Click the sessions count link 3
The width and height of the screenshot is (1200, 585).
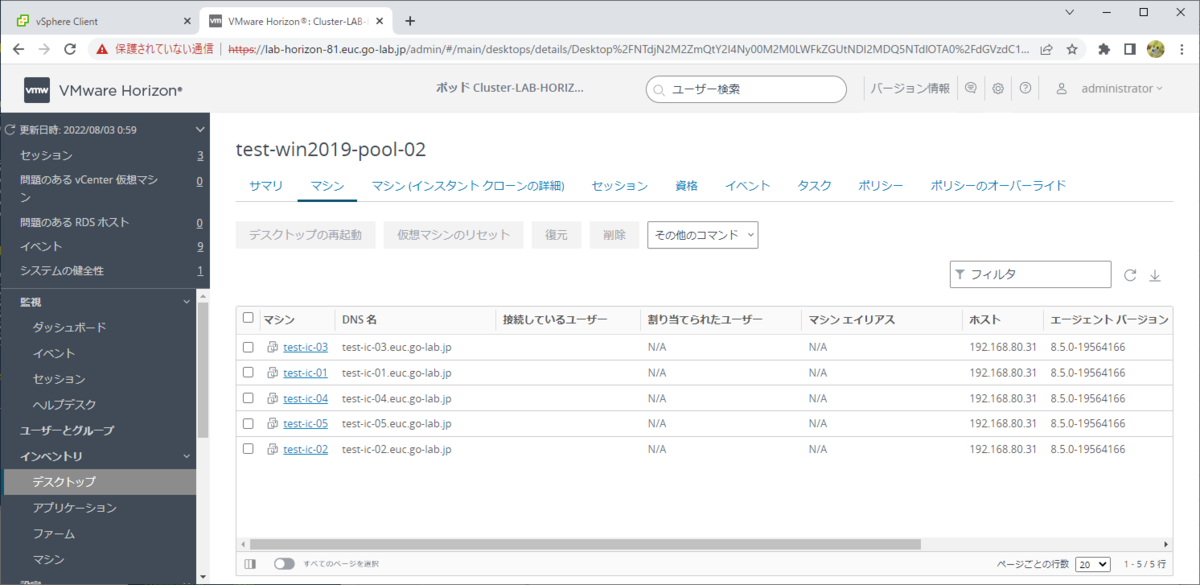200,156
